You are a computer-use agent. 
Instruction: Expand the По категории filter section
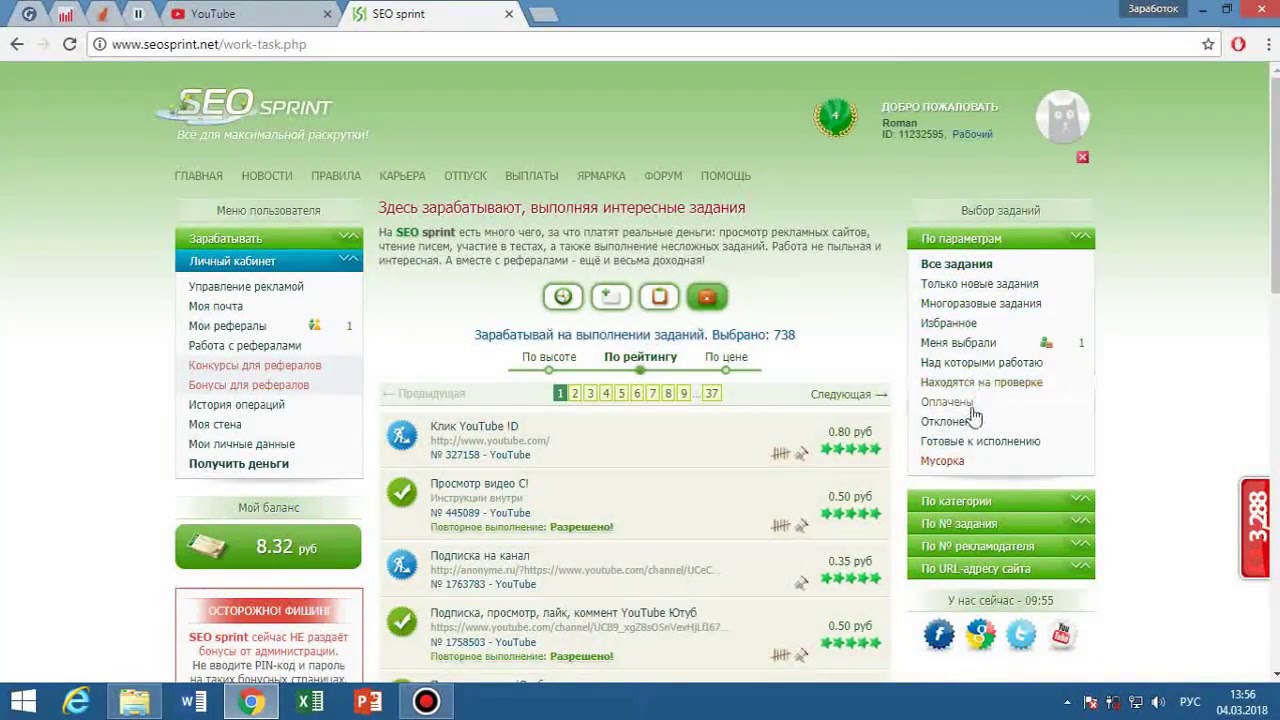[x=1001, y=501]
